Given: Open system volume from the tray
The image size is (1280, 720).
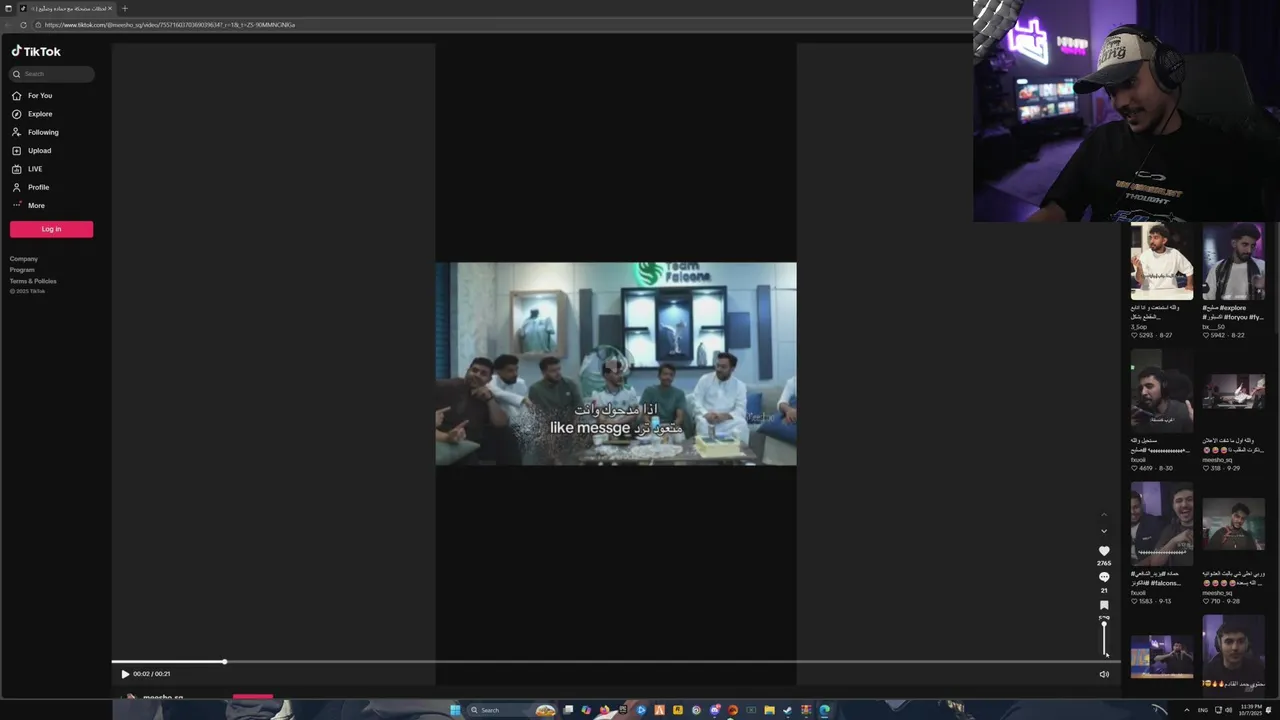Looking at the screenshot, I should click(x=1228, y=710).
